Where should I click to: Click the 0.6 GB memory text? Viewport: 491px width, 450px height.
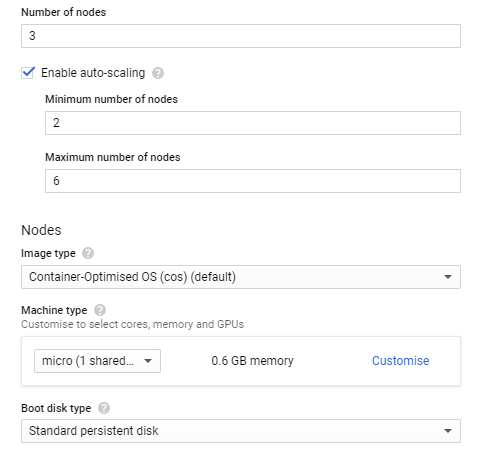click(252, 361)
